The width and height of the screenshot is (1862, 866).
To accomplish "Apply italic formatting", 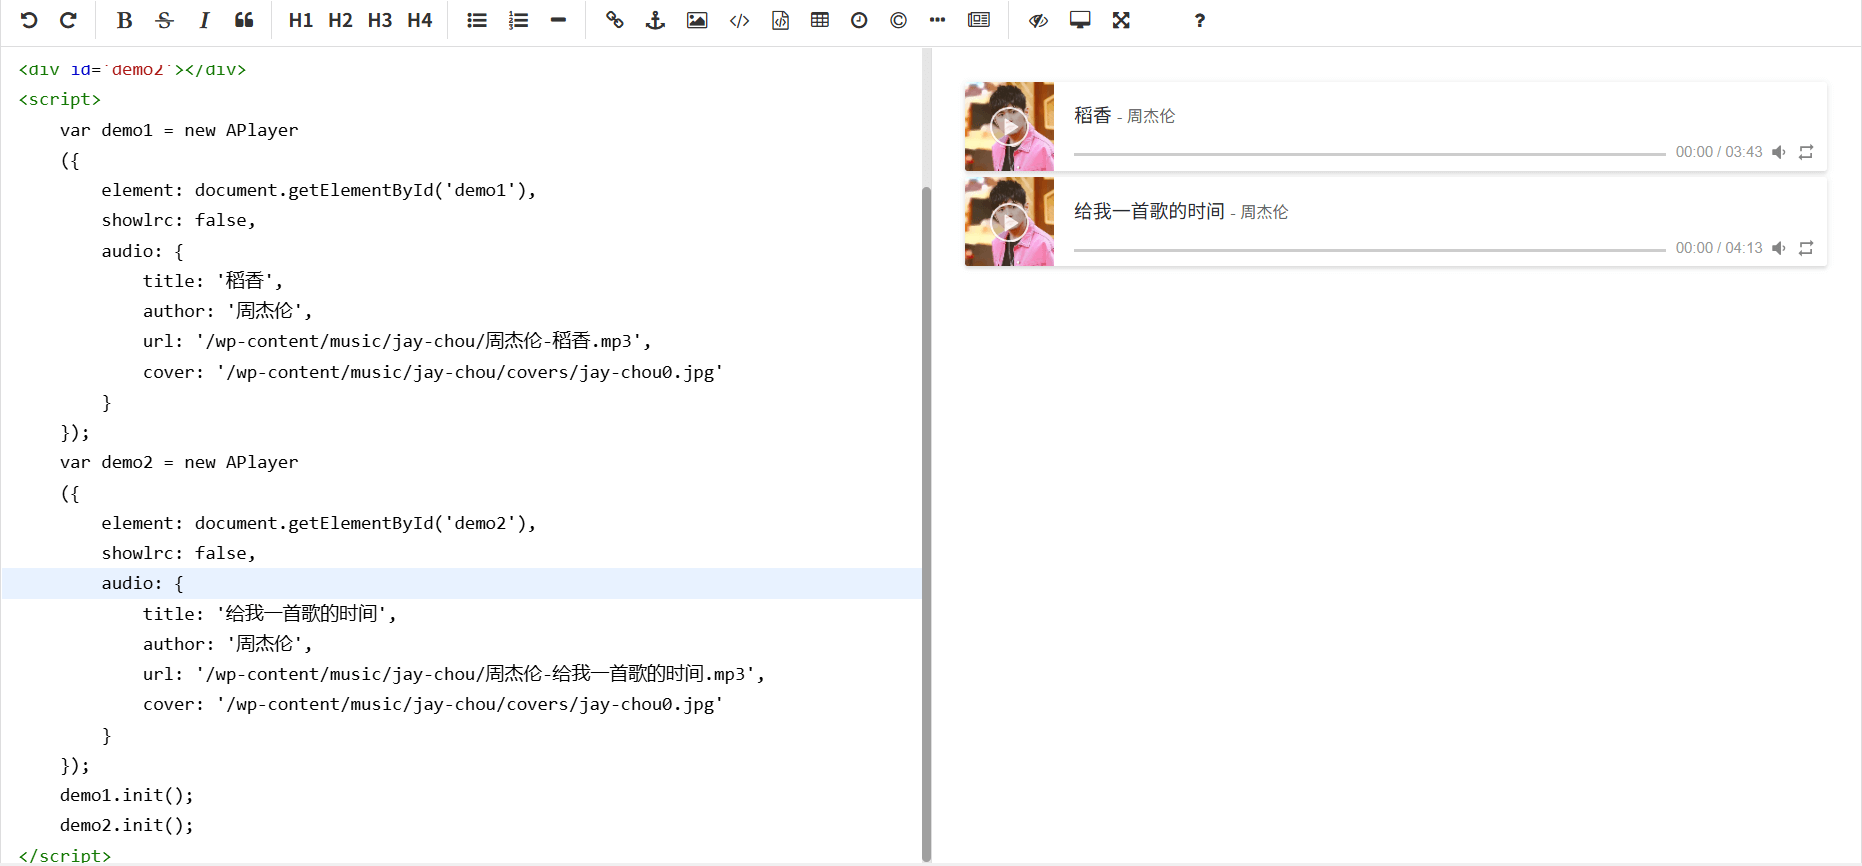I will pos(204,20).
